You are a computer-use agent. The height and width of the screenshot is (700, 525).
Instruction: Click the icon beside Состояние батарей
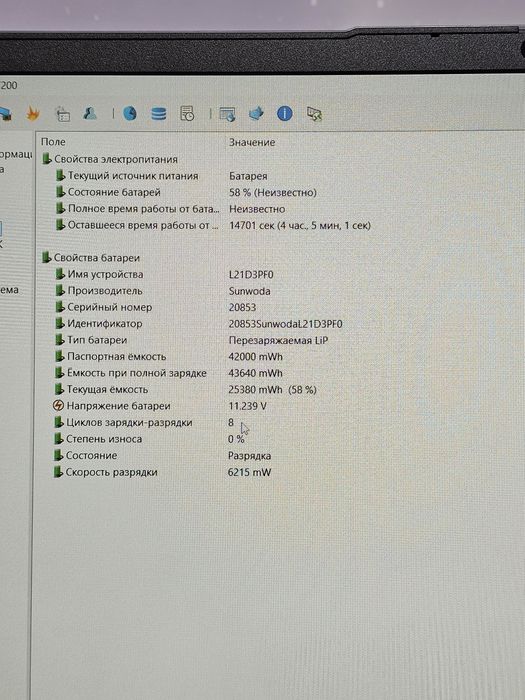point(60,192)
